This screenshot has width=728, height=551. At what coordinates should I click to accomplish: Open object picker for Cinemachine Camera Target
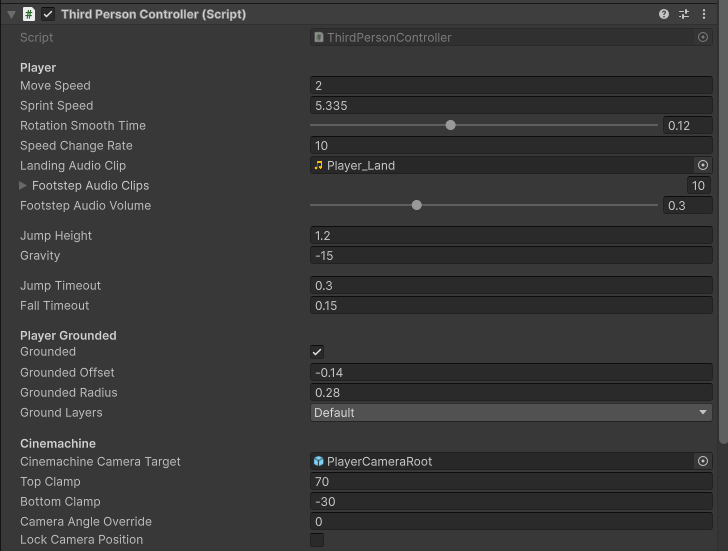703,461
